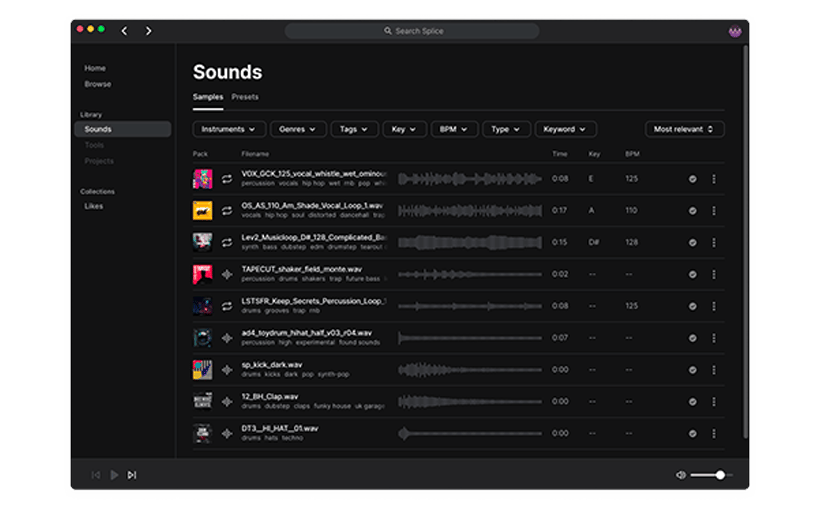This screenshot has height=510, width=821.
Task: Open more options for OS_AS_110_Am_Shade_Vocal_Loop
Action: point(713,211)
